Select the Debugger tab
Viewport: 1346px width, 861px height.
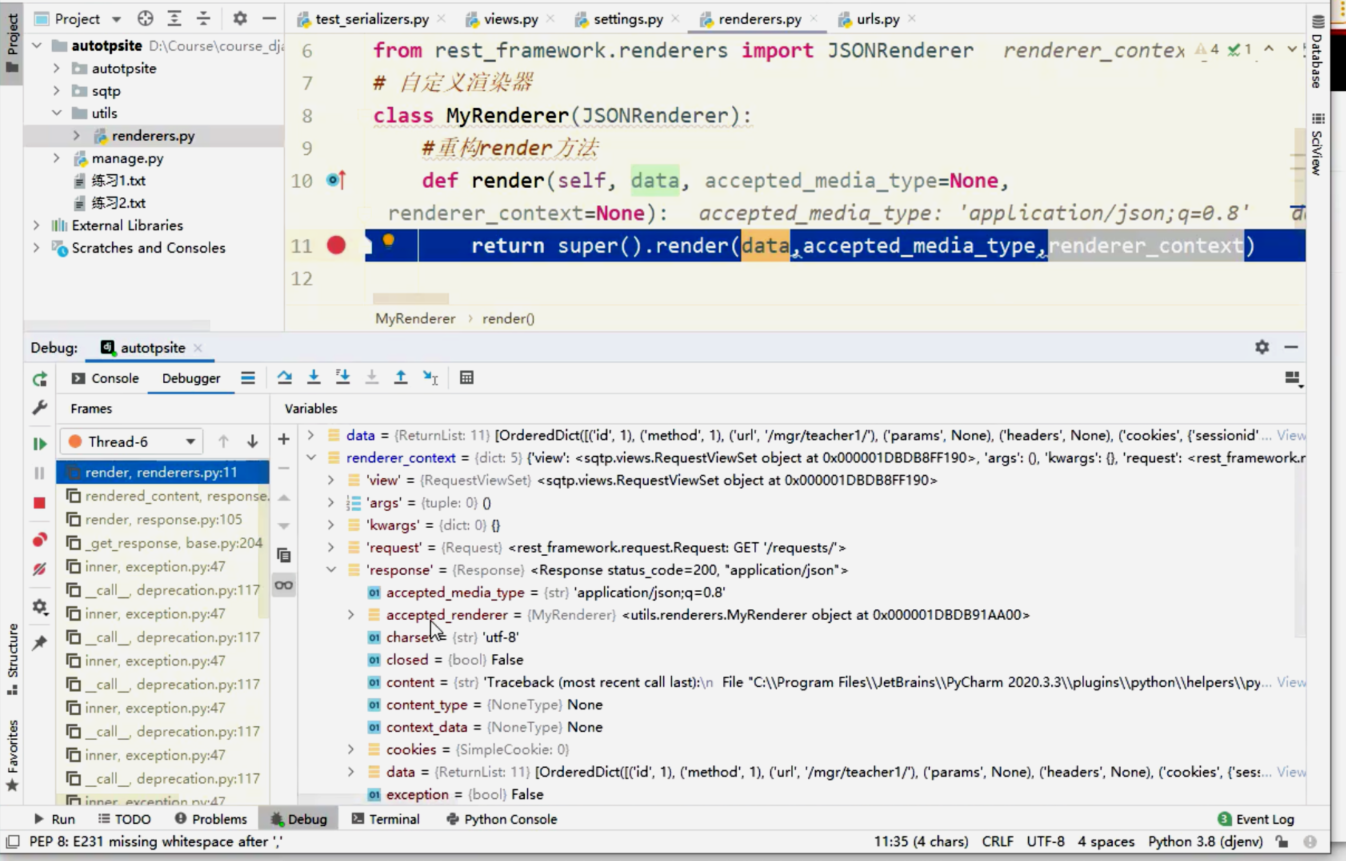(x=191, y=378)
